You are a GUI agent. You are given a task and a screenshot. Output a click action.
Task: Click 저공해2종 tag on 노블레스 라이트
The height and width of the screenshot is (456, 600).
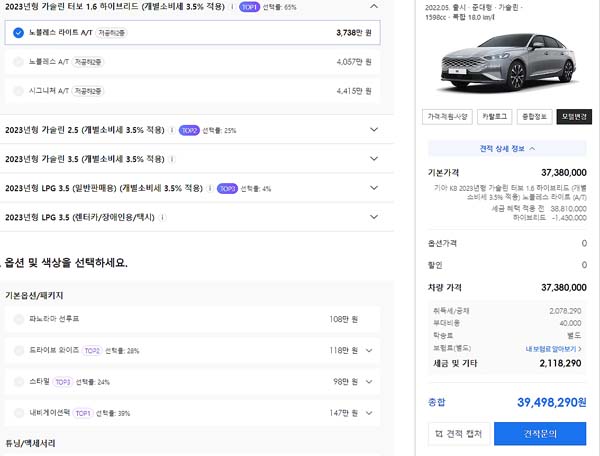pyautogui.click(x=111, y=33)
